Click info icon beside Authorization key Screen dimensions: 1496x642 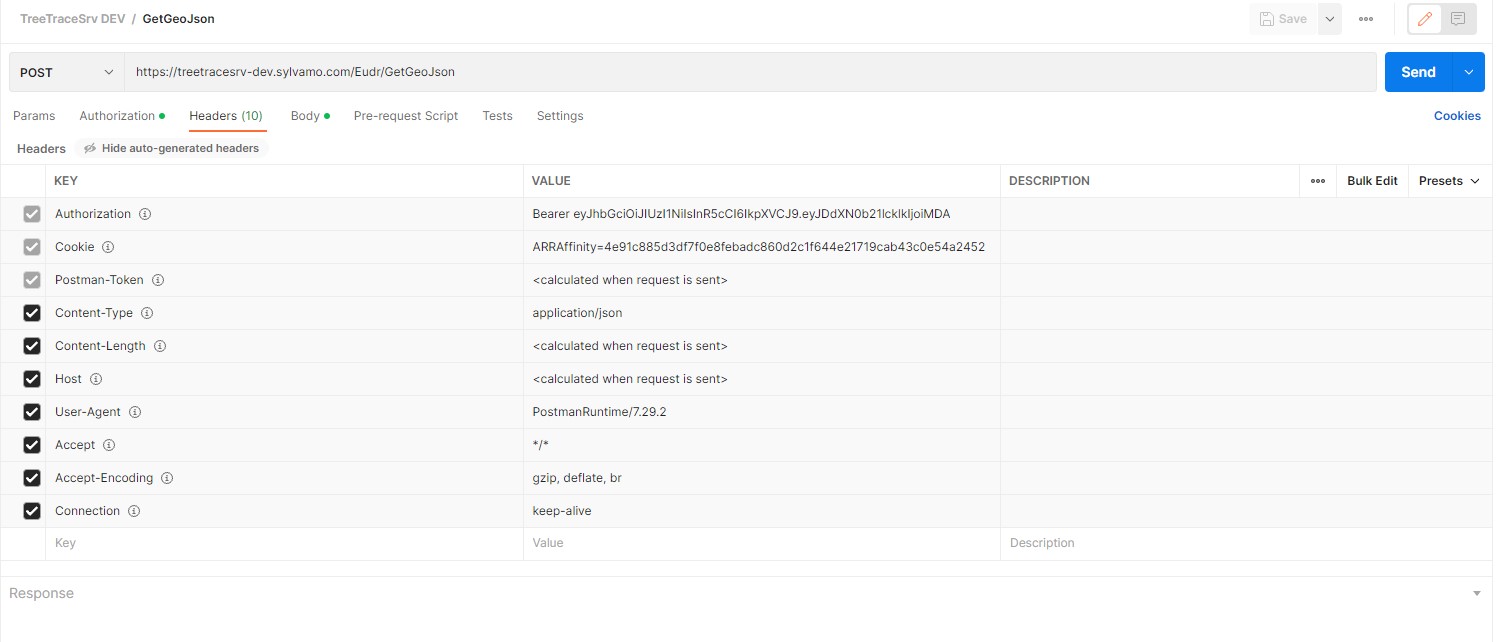pyautogui.click(x=145, y=214)
